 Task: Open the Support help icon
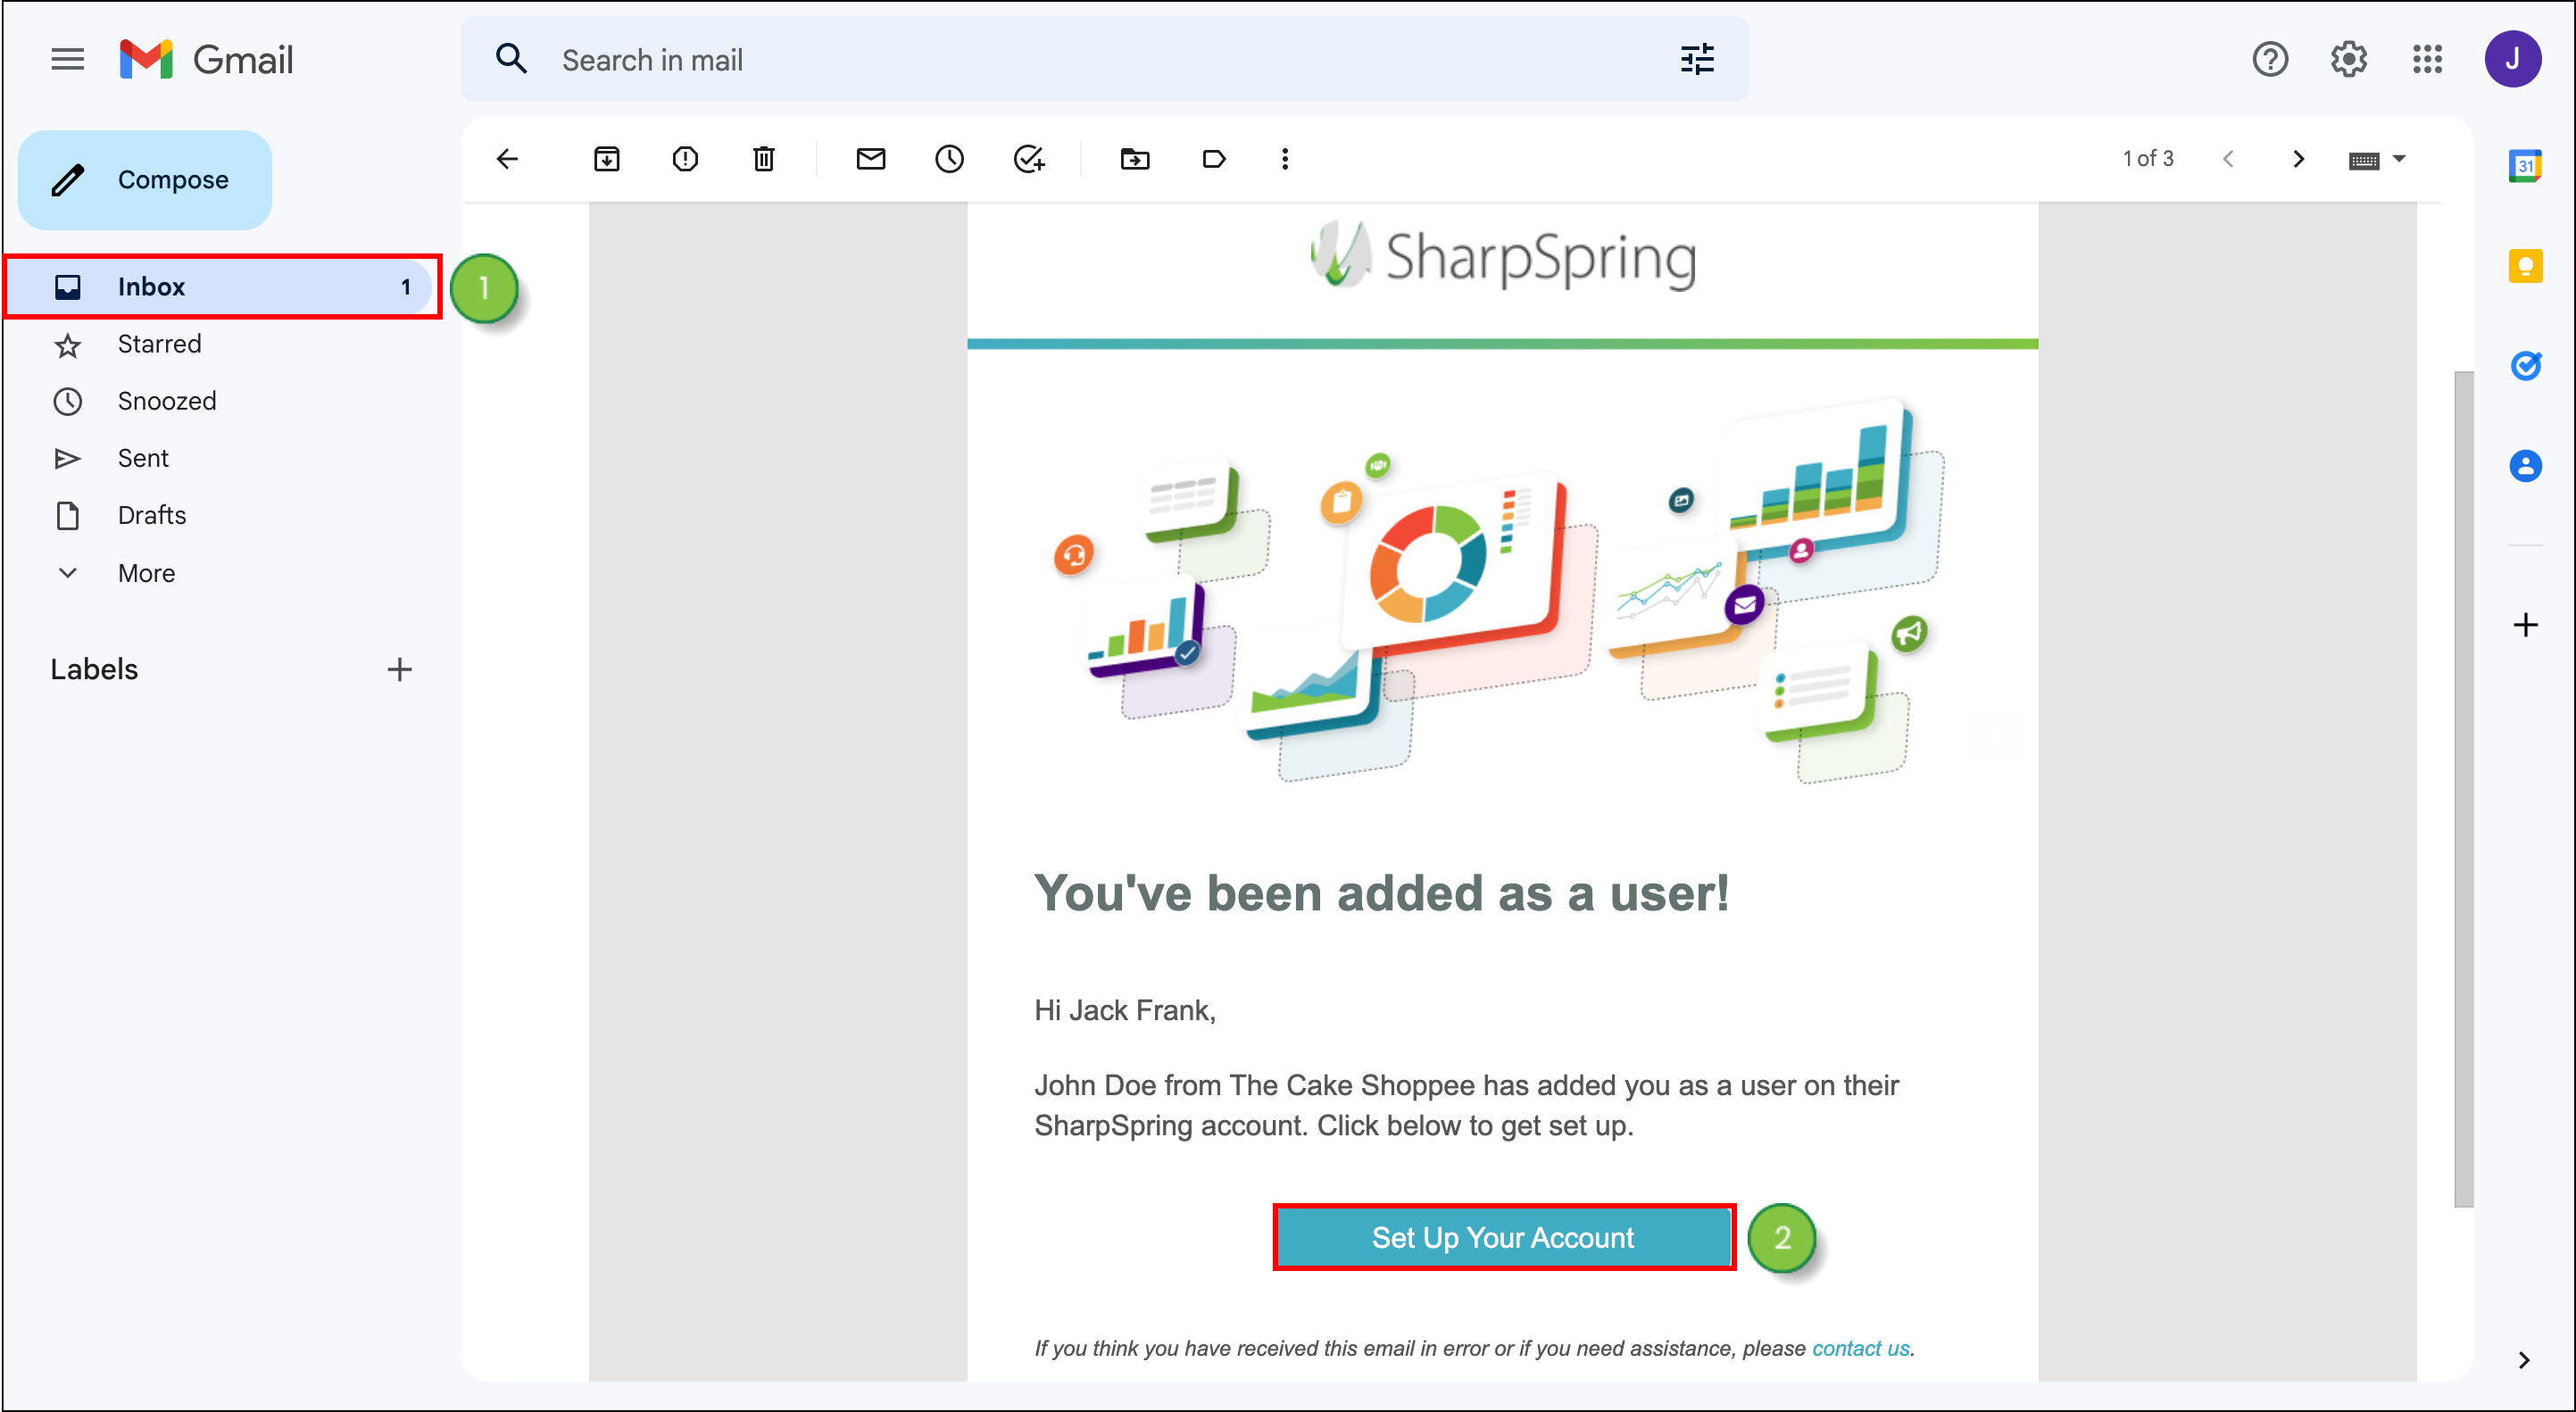pyautogui.click(x=2270, y=60)
